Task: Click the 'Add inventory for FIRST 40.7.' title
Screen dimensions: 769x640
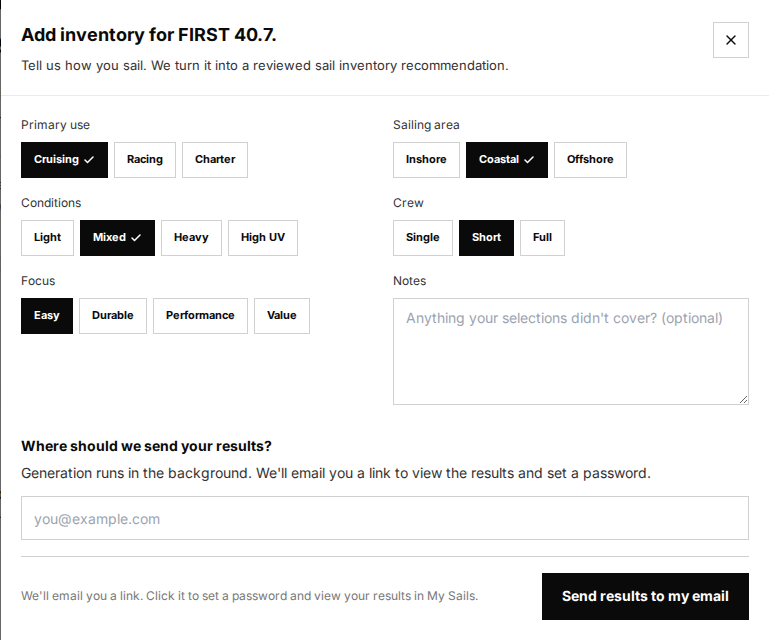Action: coord(149,35)
